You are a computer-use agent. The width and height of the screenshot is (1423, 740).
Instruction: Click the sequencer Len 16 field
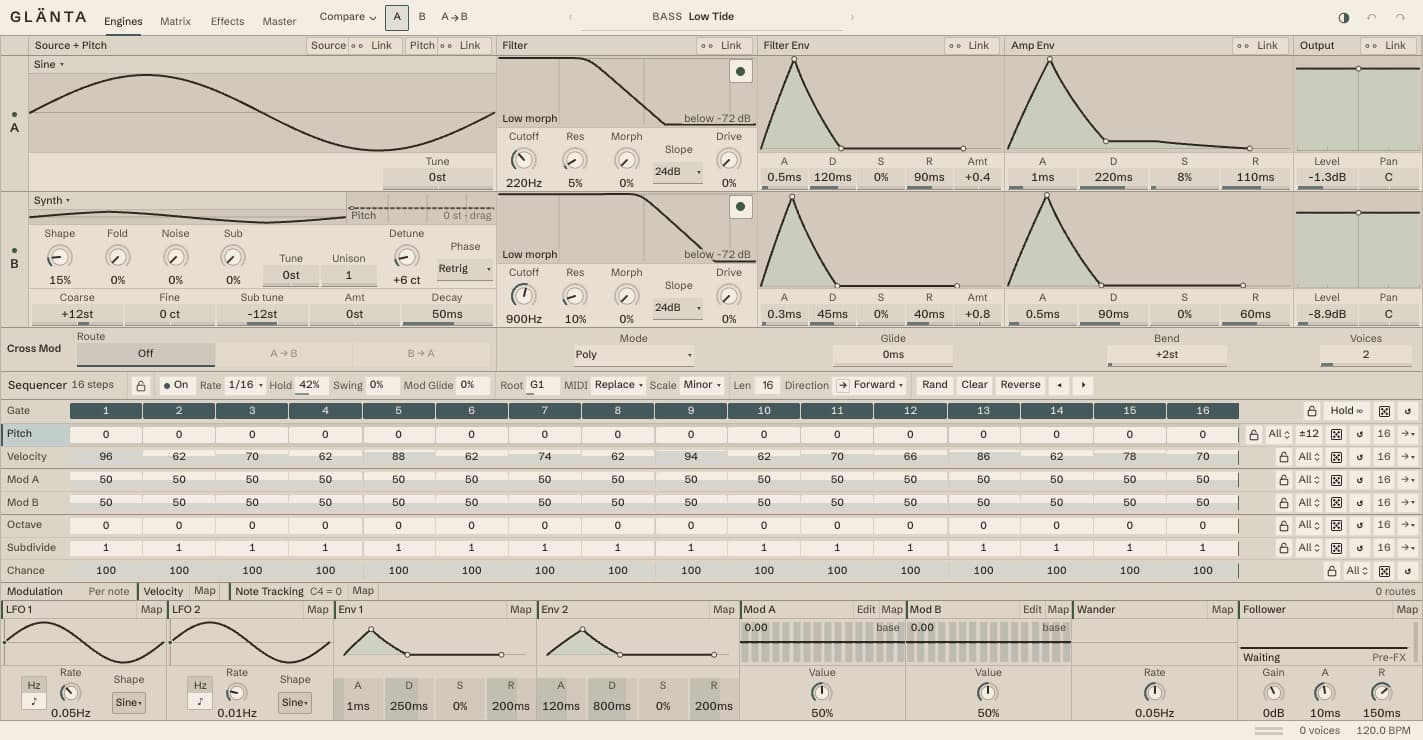coord(768,385)
